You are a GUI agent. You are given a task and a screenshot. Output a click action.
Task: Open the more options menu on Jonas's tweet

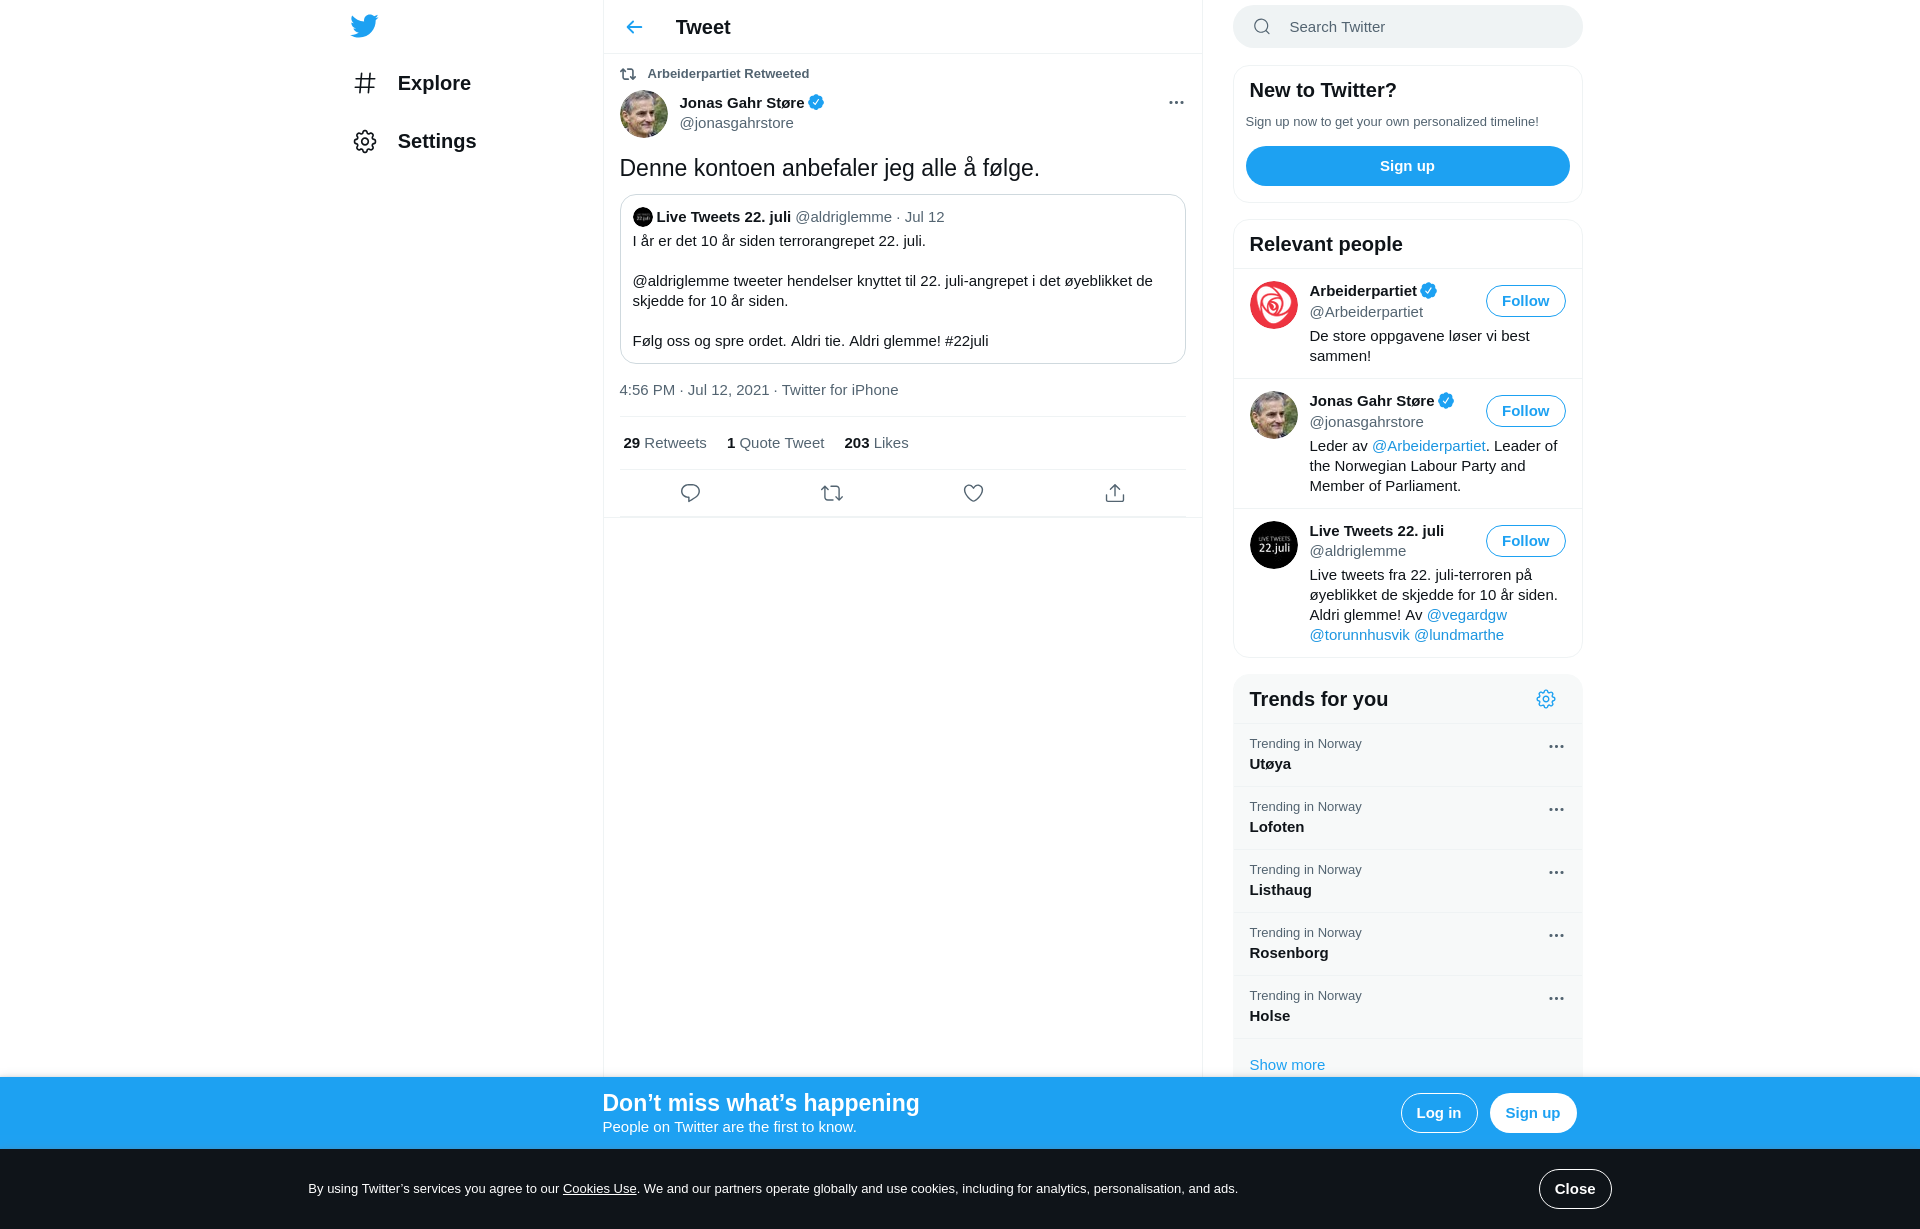1176,103
